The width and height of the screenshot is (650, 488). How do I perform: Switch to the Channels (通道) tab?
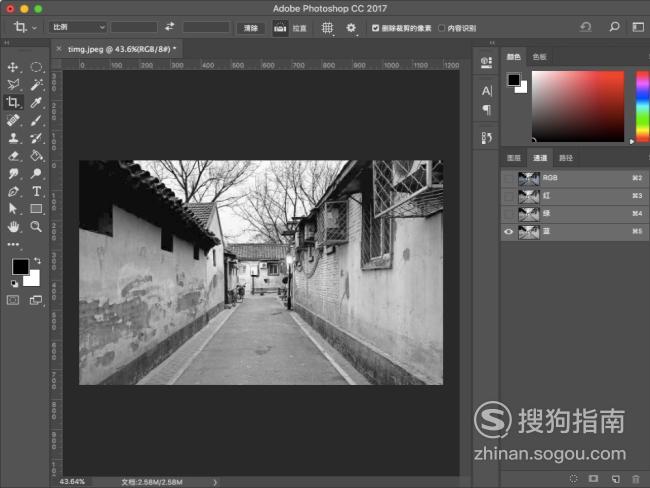pos(540,158)
